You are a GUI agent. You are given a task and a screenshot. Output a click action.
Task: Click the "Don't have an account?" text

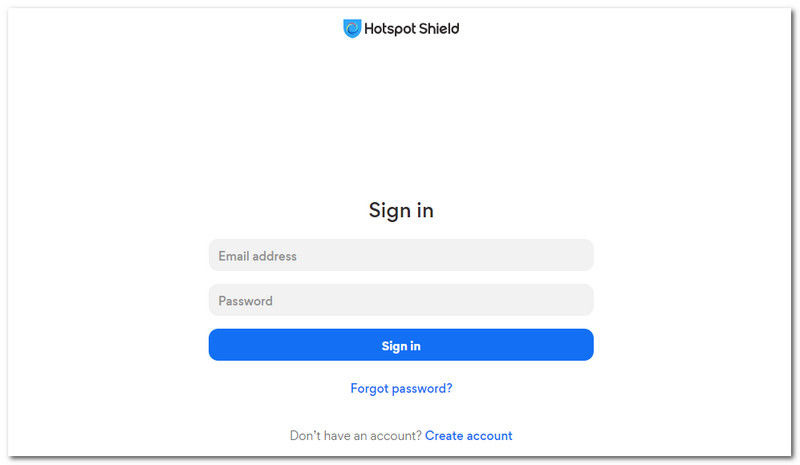click(x=356, y=435)
